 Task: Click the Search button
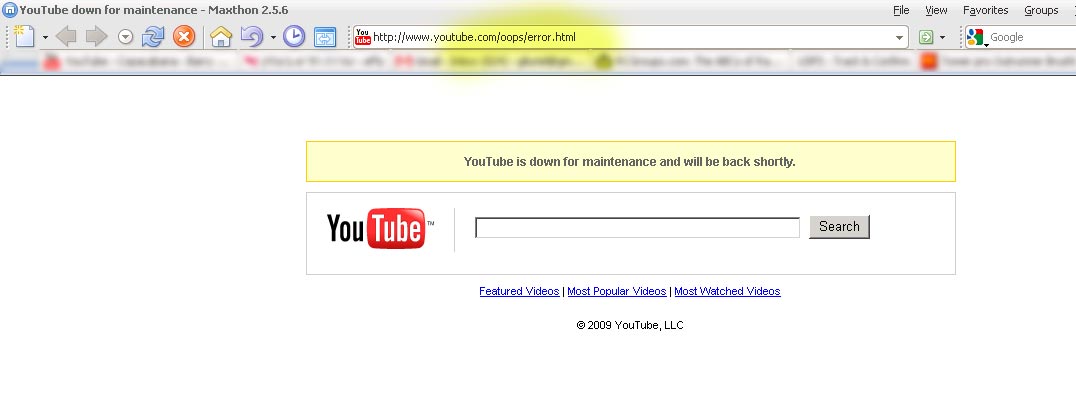[x=839, y=227]
